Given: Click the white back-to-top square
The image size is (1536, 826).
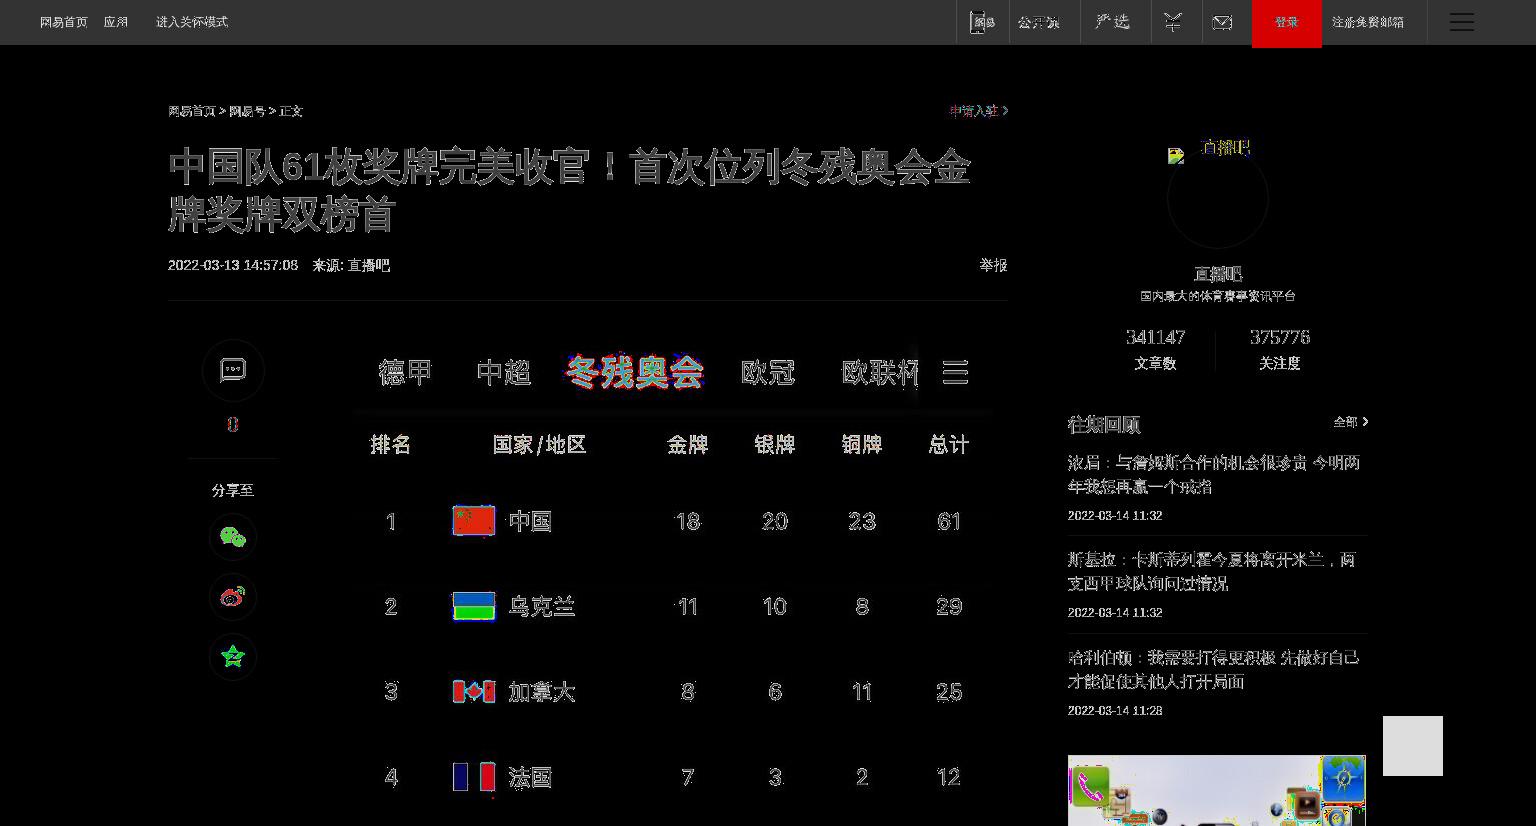Looking at the screenshot, I should pos(1413,746).
